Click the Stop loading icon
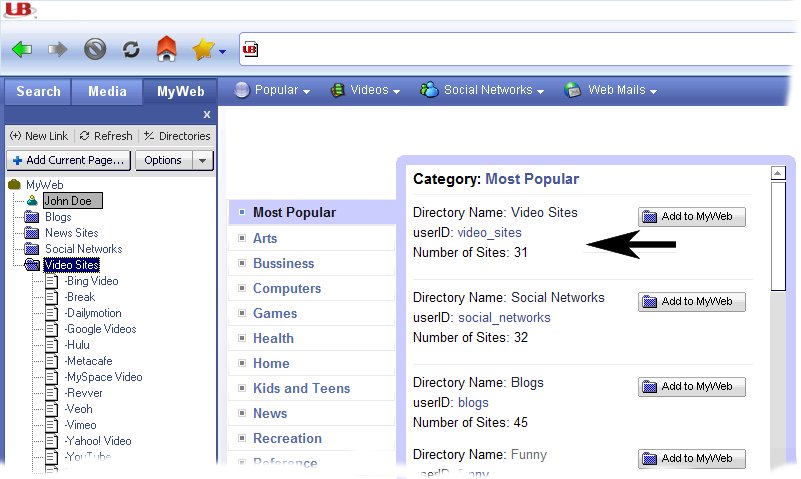801x479 pixels. tap(95, 50)
